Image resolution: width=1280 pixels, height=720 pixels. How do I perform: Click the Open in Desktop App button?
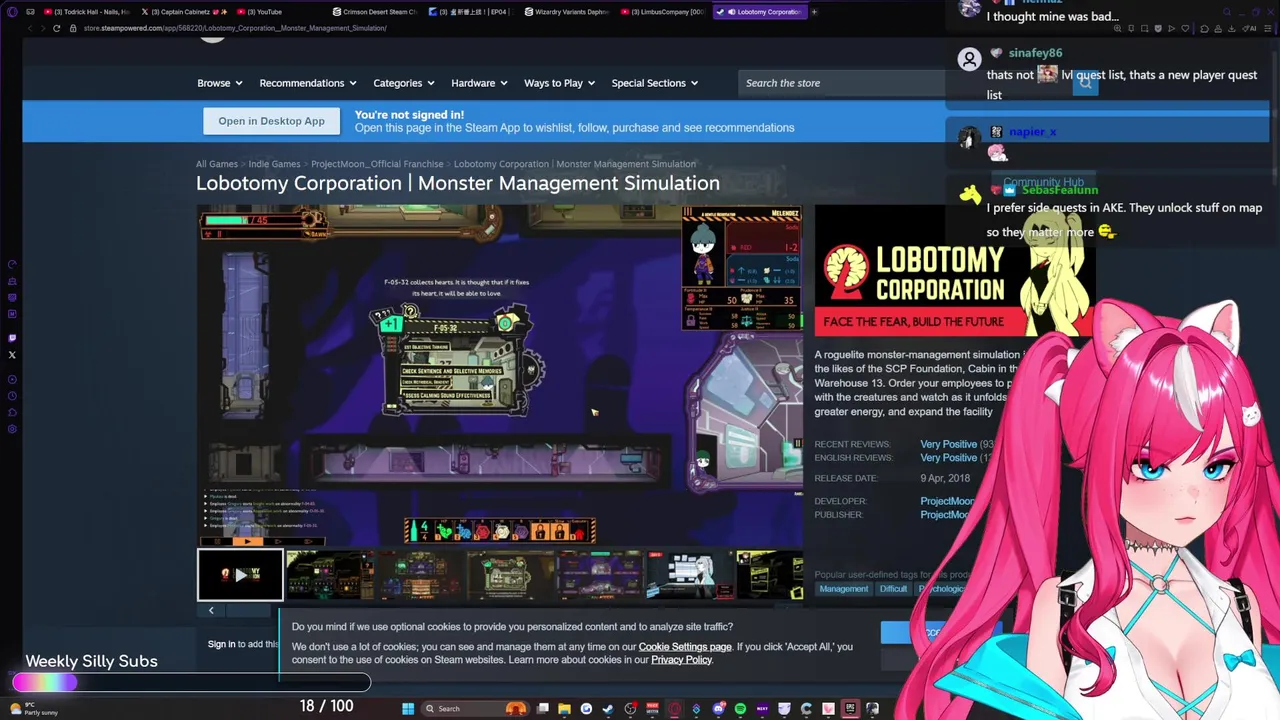point(272,121)
